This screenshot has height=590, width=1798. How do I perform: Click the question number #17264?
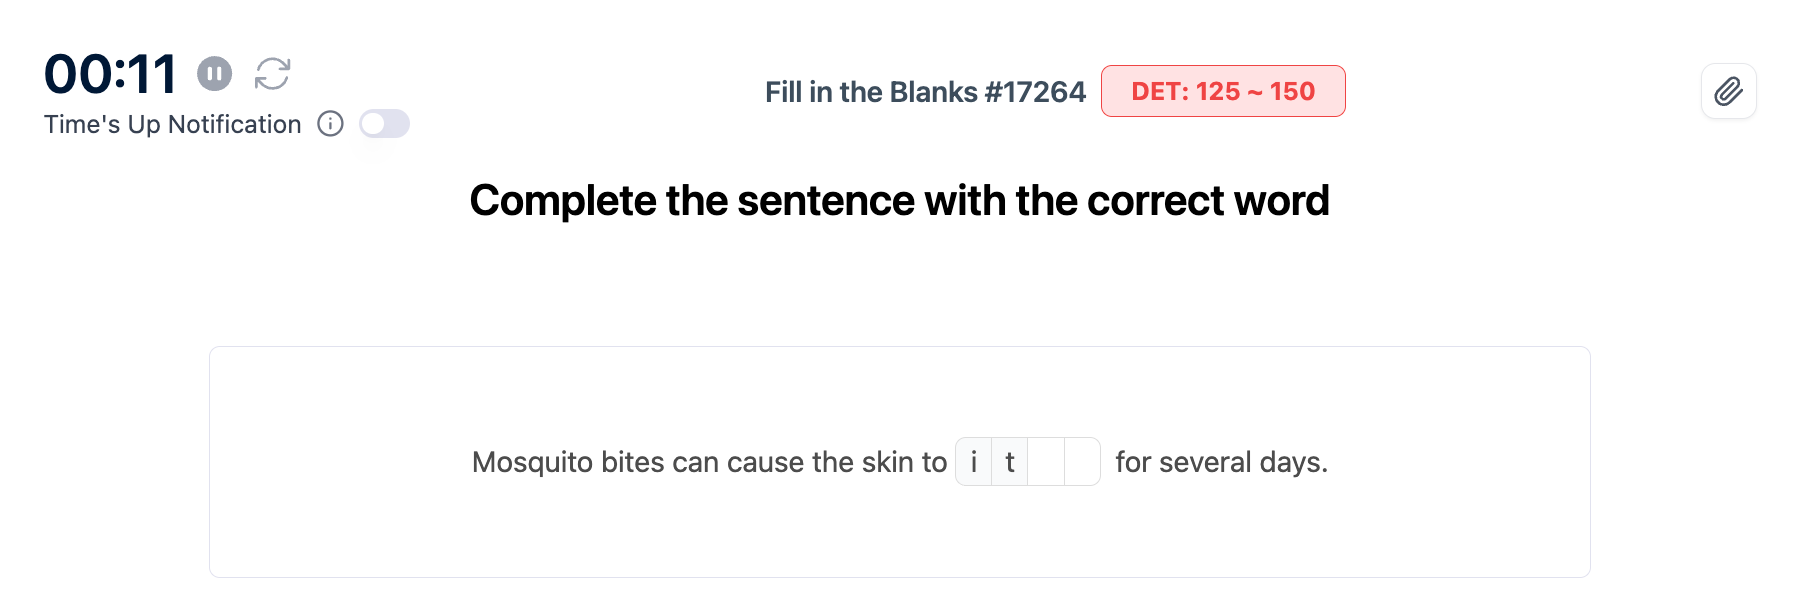(1035, 92)
